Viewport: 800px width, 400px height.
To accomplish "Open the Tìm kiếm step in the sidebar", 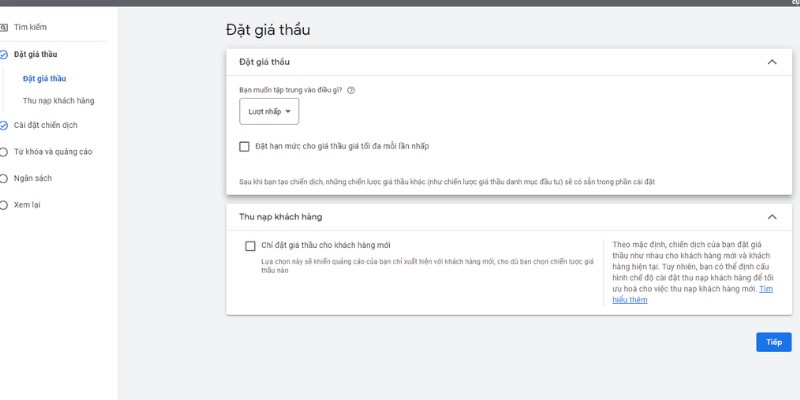I will 30,27.
